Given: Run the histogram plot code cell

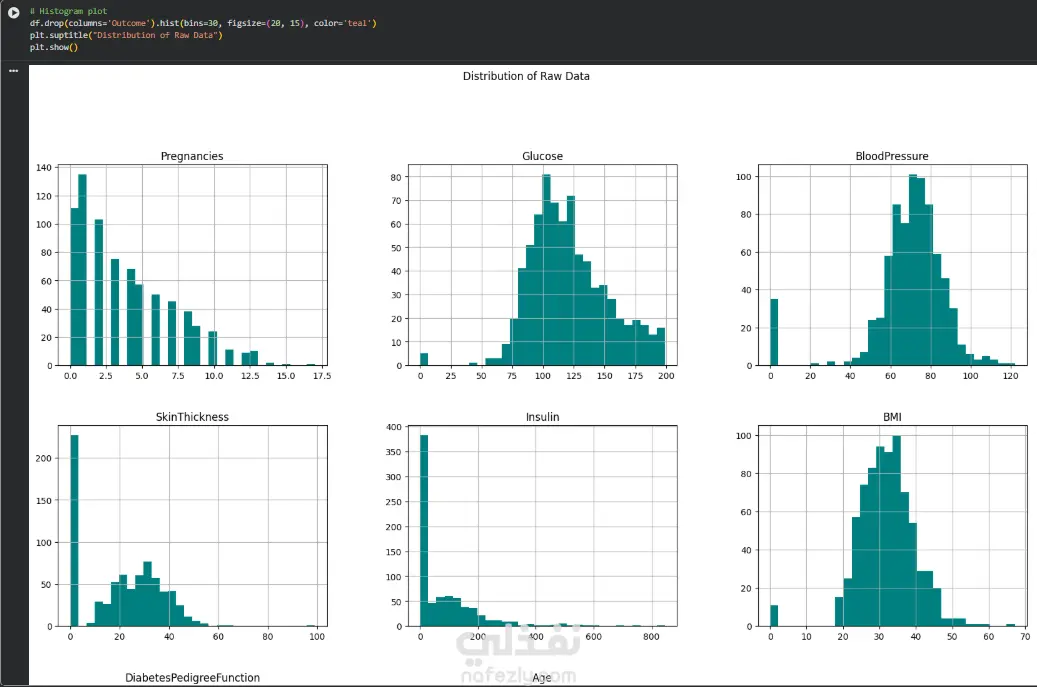Looking at the screenshot, I should (13, 12).
